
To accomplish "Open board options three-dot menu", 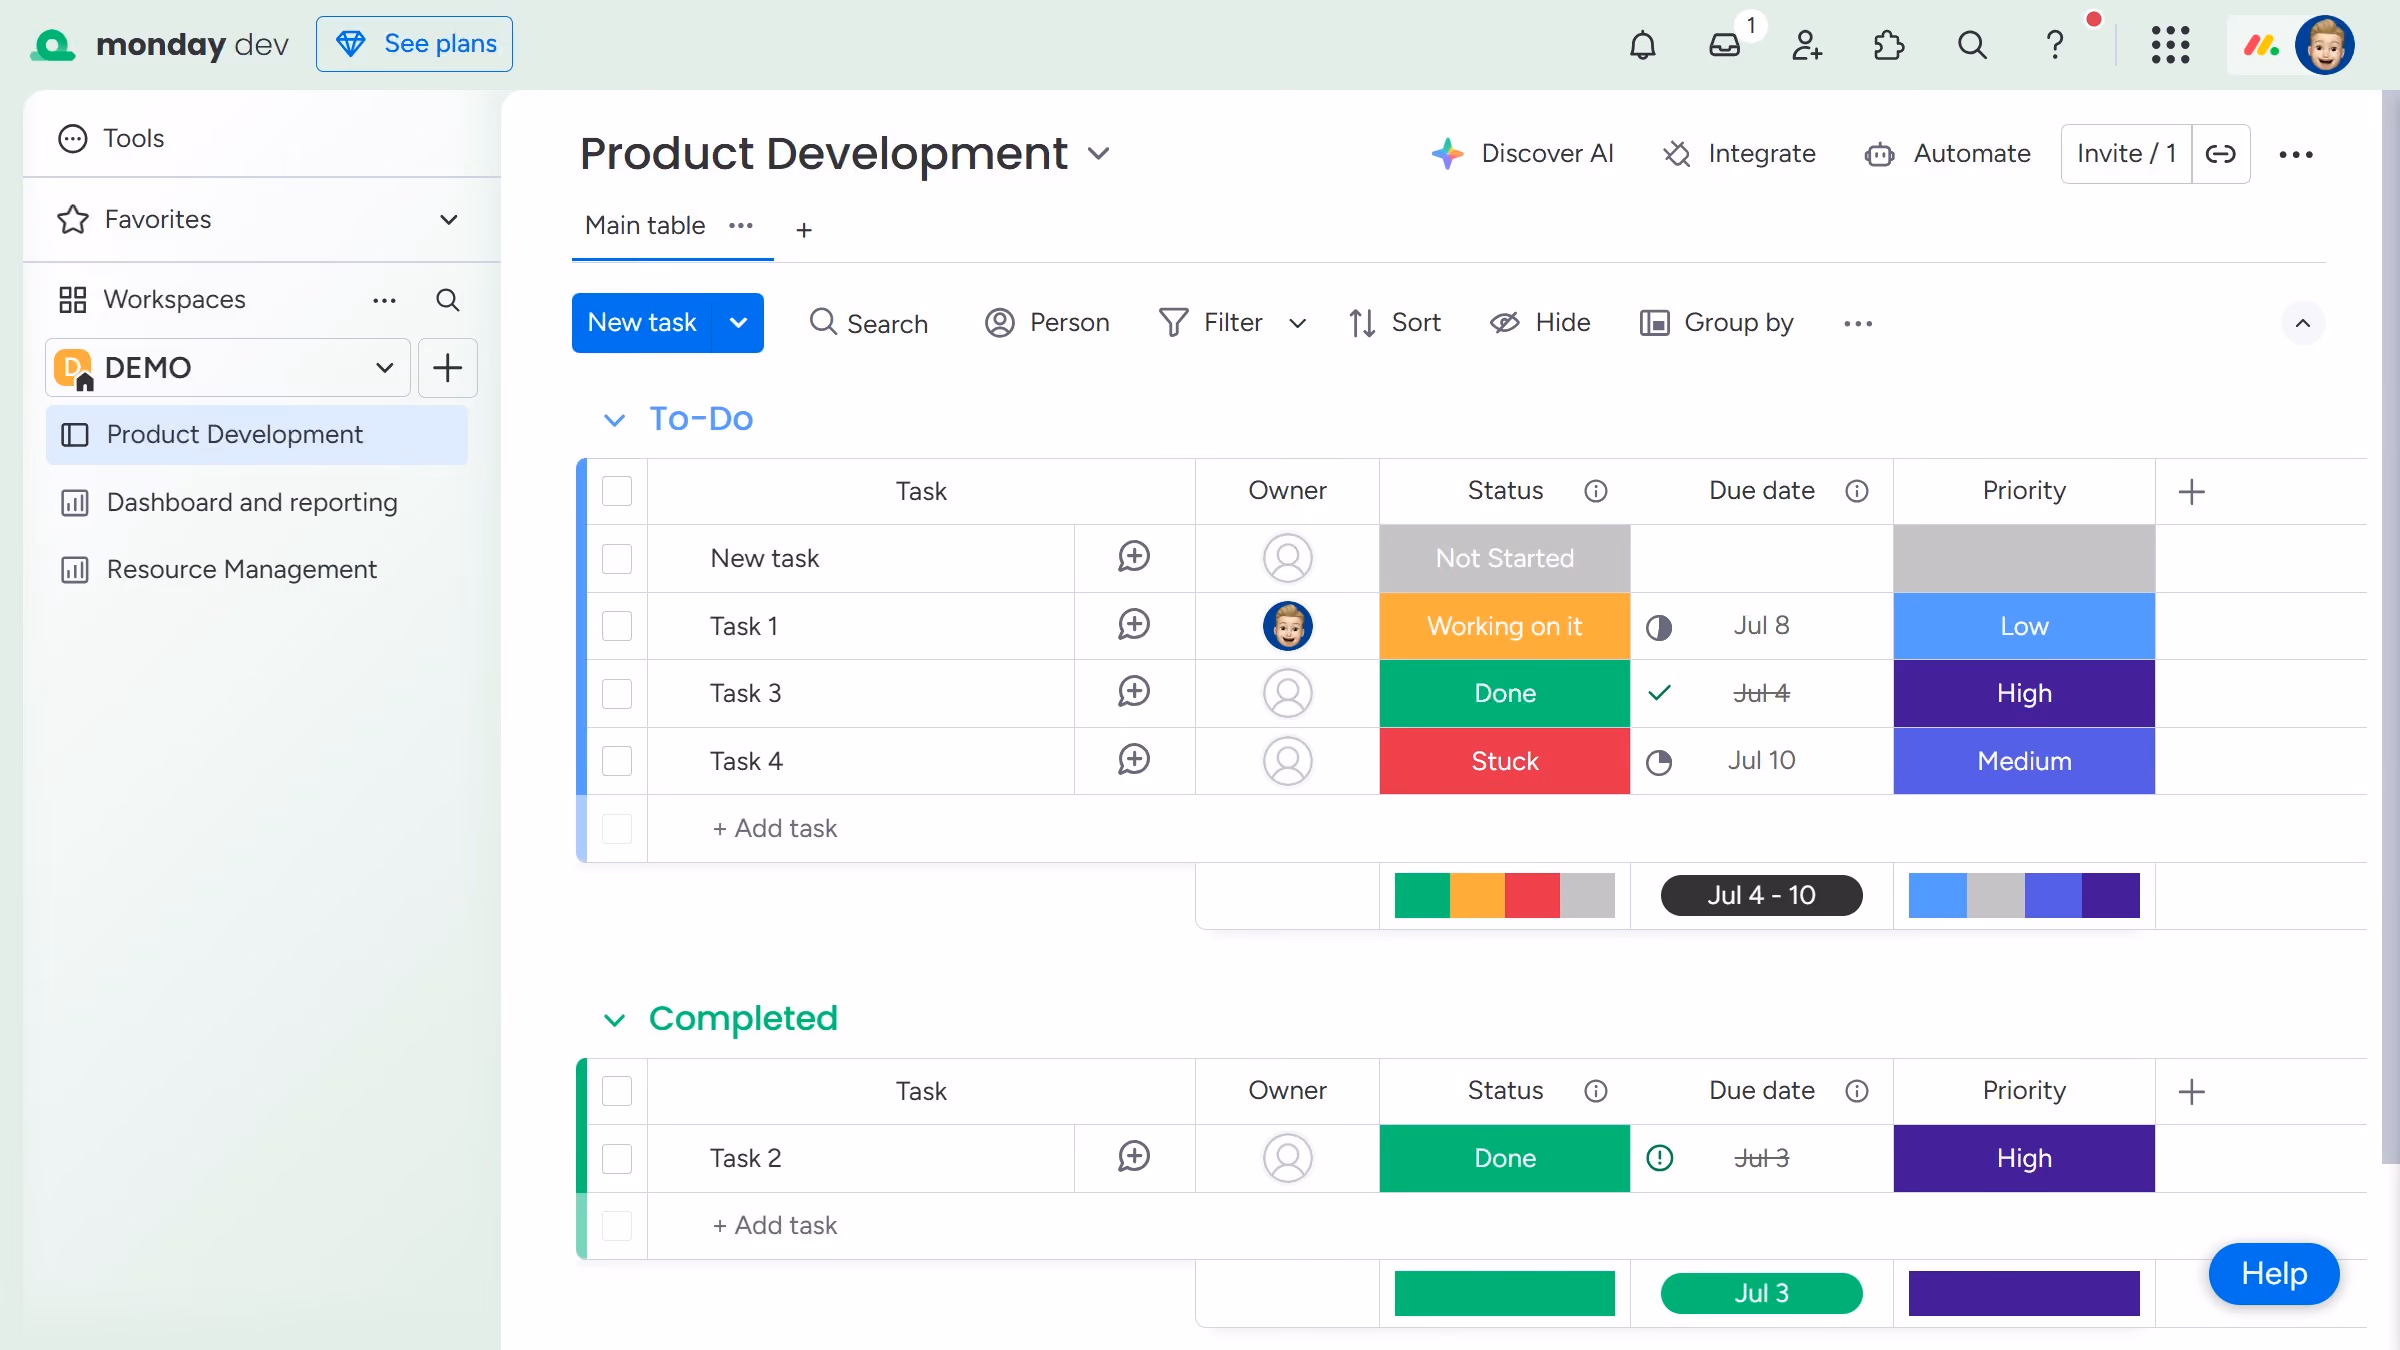I will (2296, 154).
